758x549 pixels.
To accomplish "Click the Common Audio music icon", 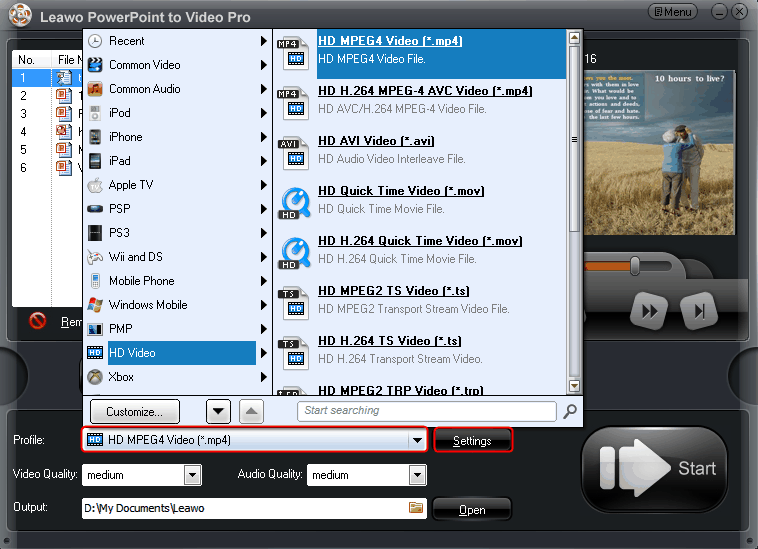I will tap(95, 89).
